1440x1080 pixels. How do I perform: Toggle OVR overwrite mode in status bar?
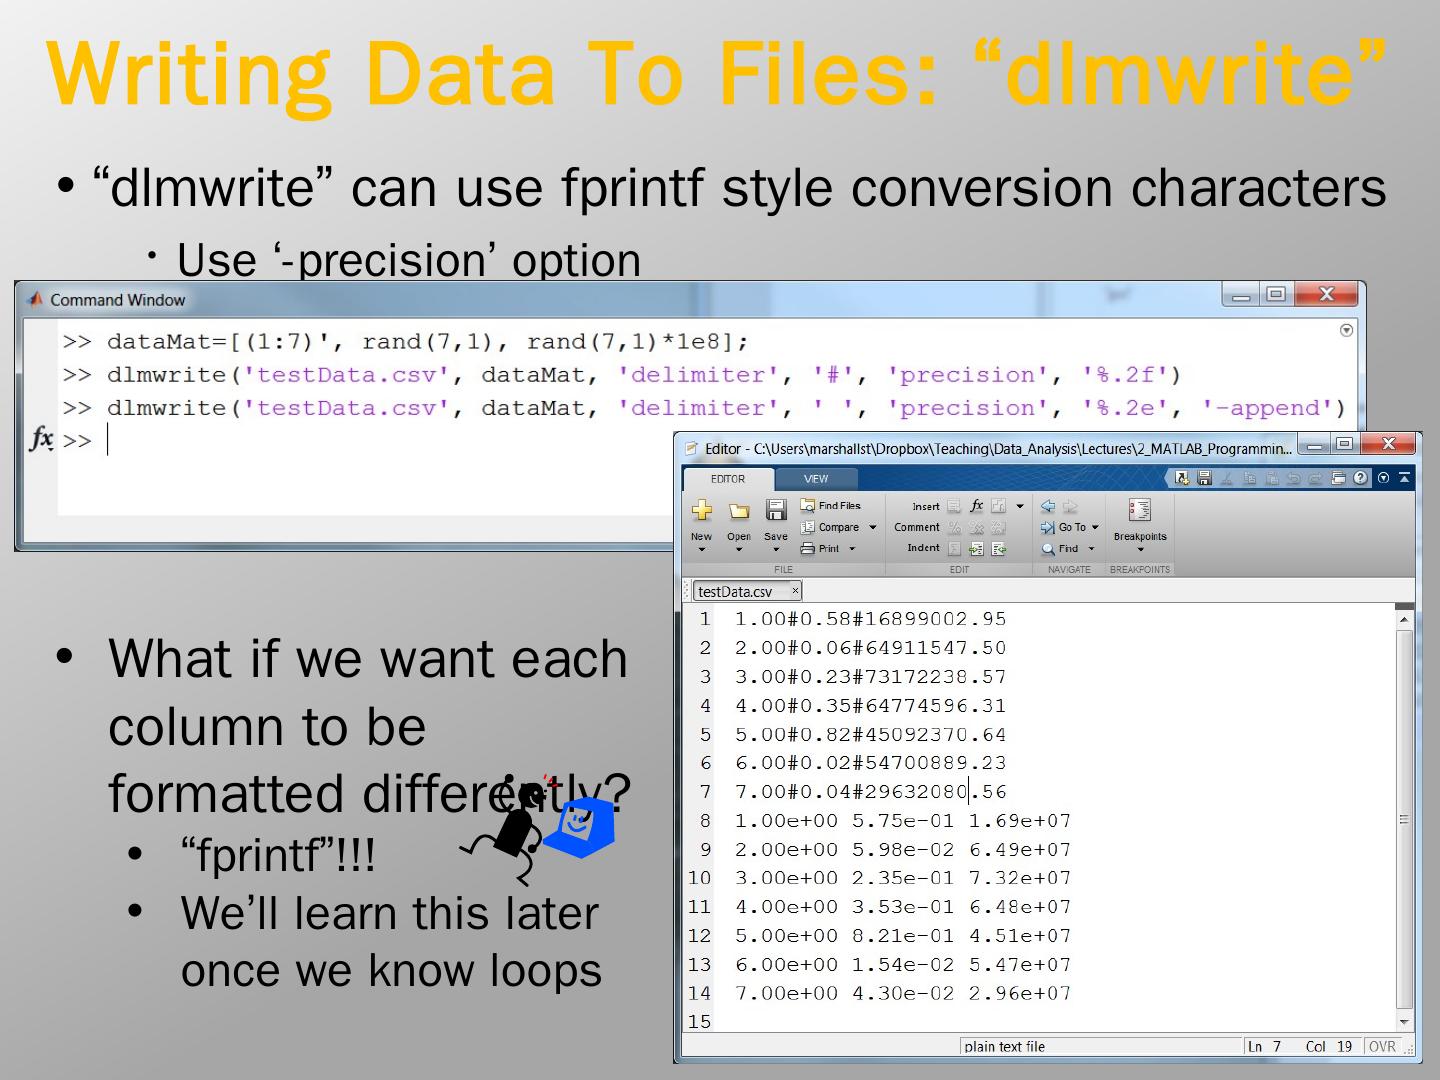[1381, 1046]
